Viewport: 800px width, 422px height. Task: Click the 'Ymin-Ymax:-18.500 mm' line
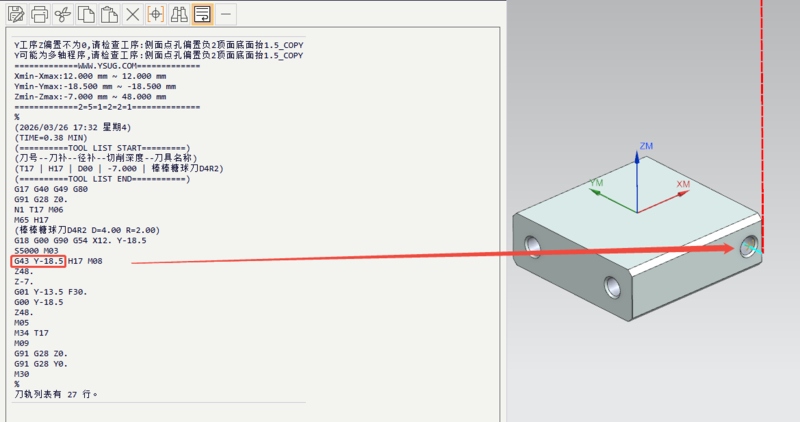(95, 86)
